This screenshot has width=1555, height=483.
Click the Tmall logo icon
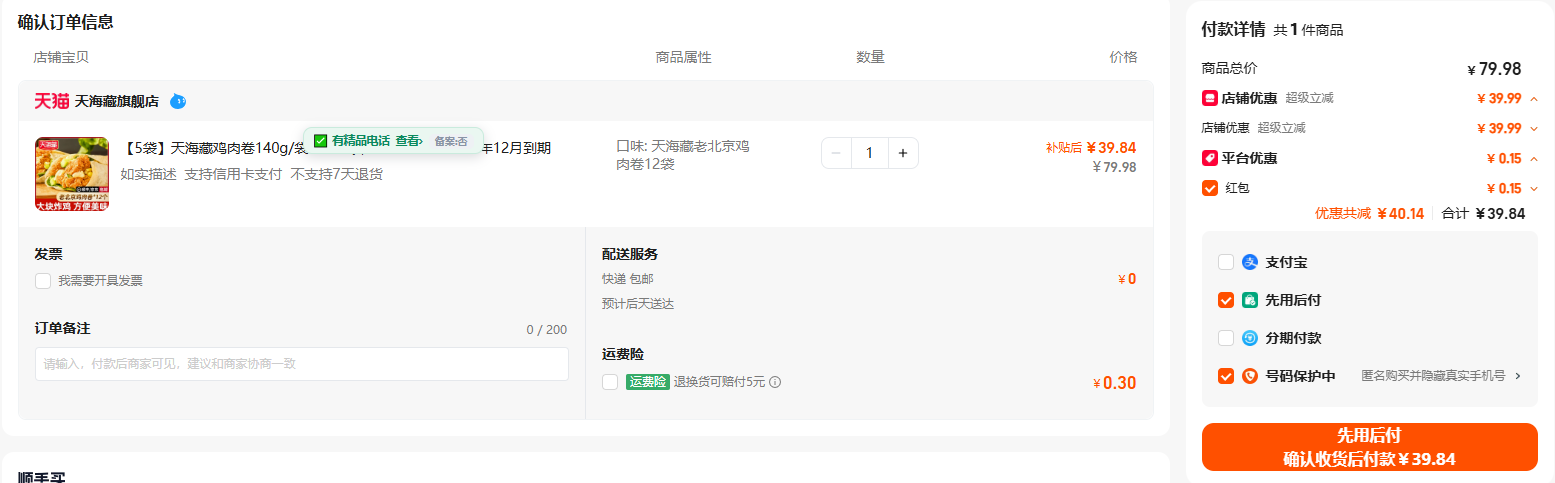tap(52, 101)
